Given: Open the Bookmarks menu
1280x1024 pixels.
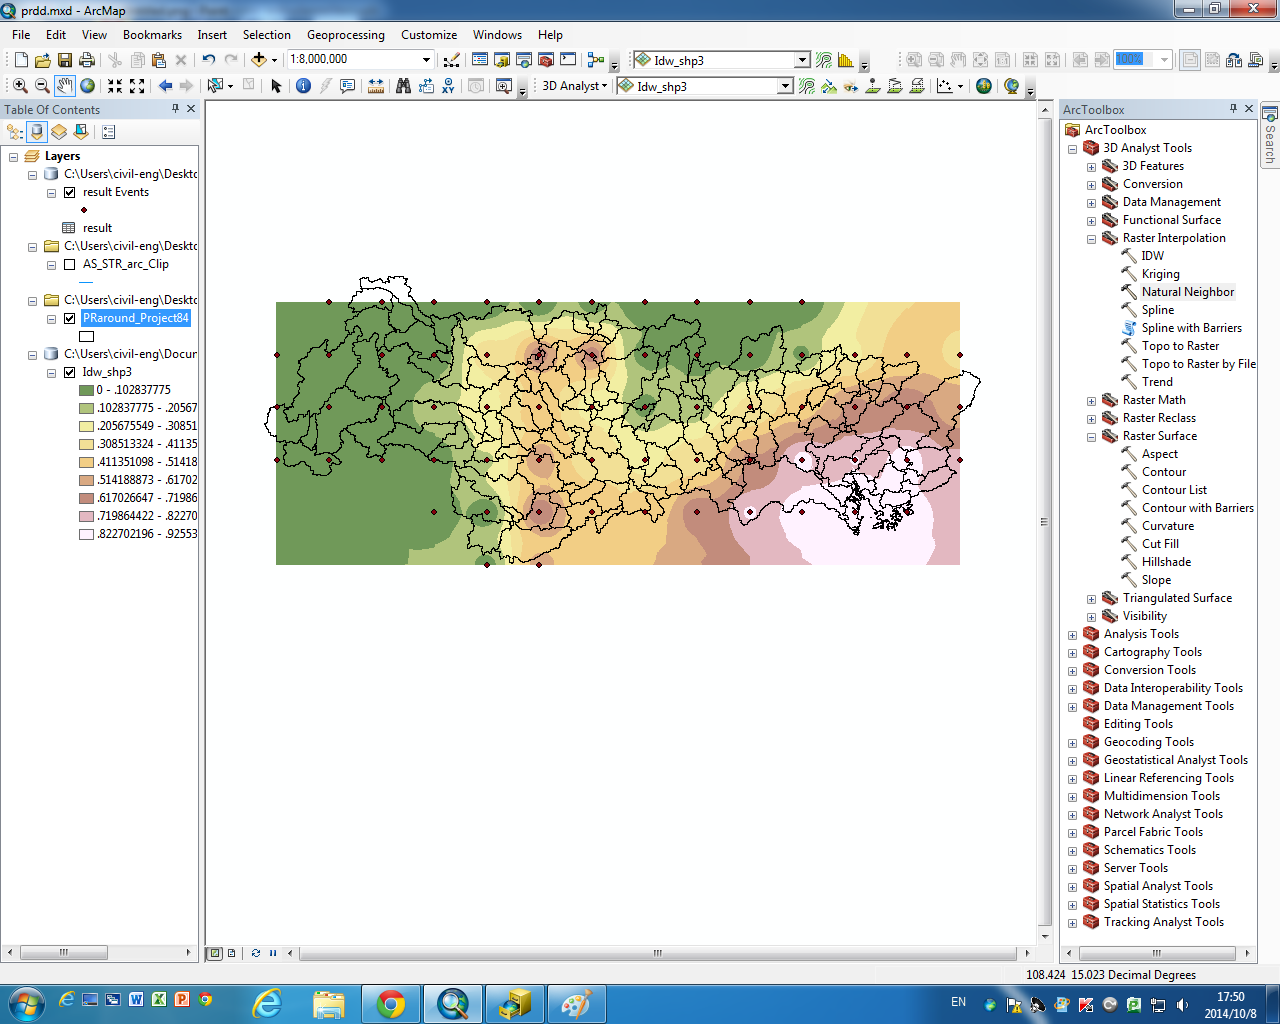Looking at the screenshot, I should tap(152, 34).
